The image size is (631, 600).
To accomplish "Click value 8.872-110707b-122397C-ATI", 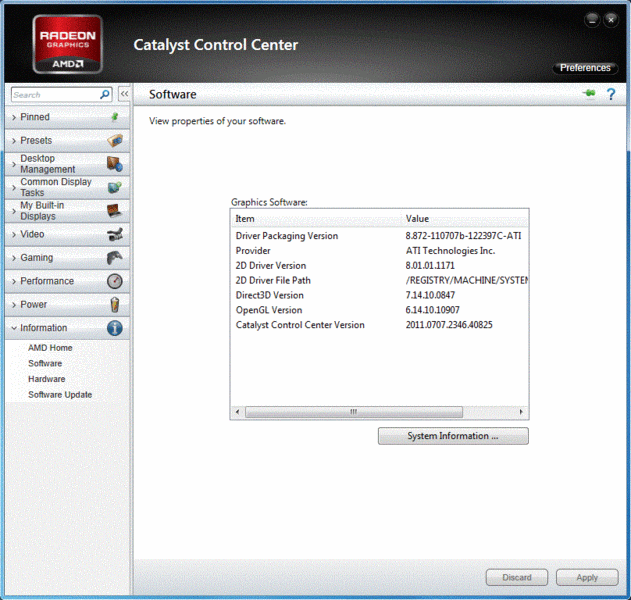I will pyautogui.click(x=463, y=236).
